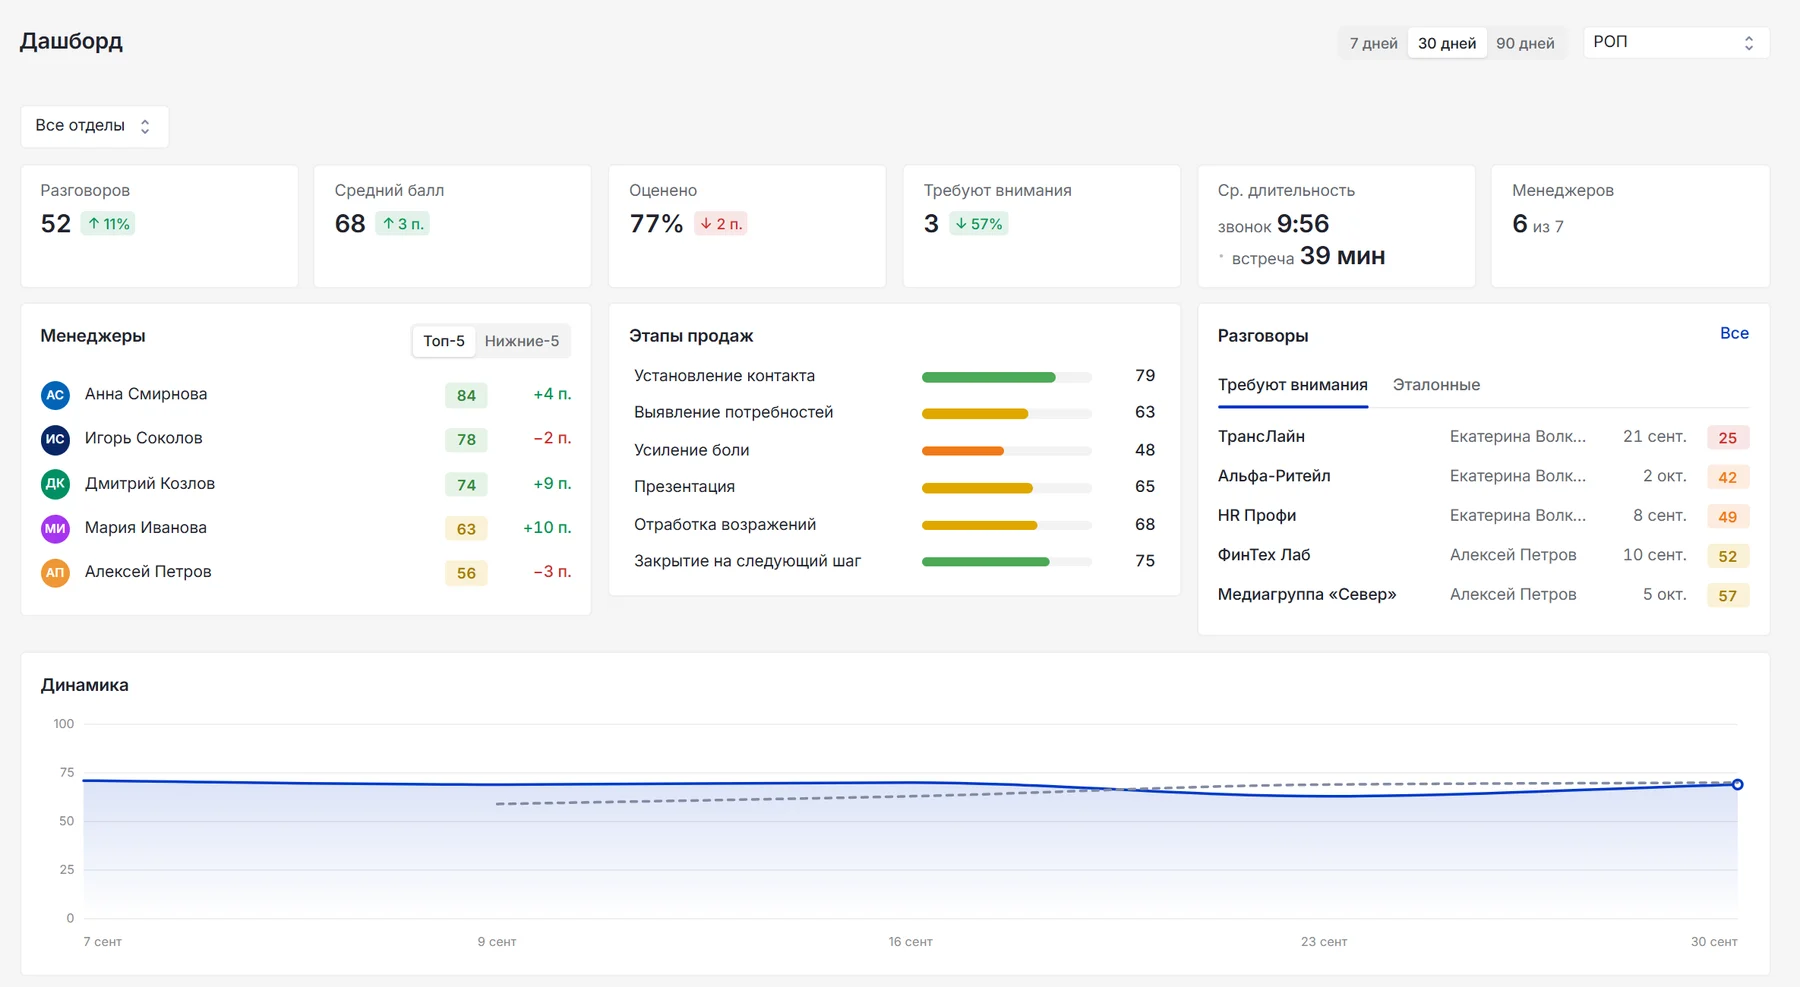This screenshot has height=987, width=1800.
Task: Open the РОП role dropdown
Action: click(1676, 42)
